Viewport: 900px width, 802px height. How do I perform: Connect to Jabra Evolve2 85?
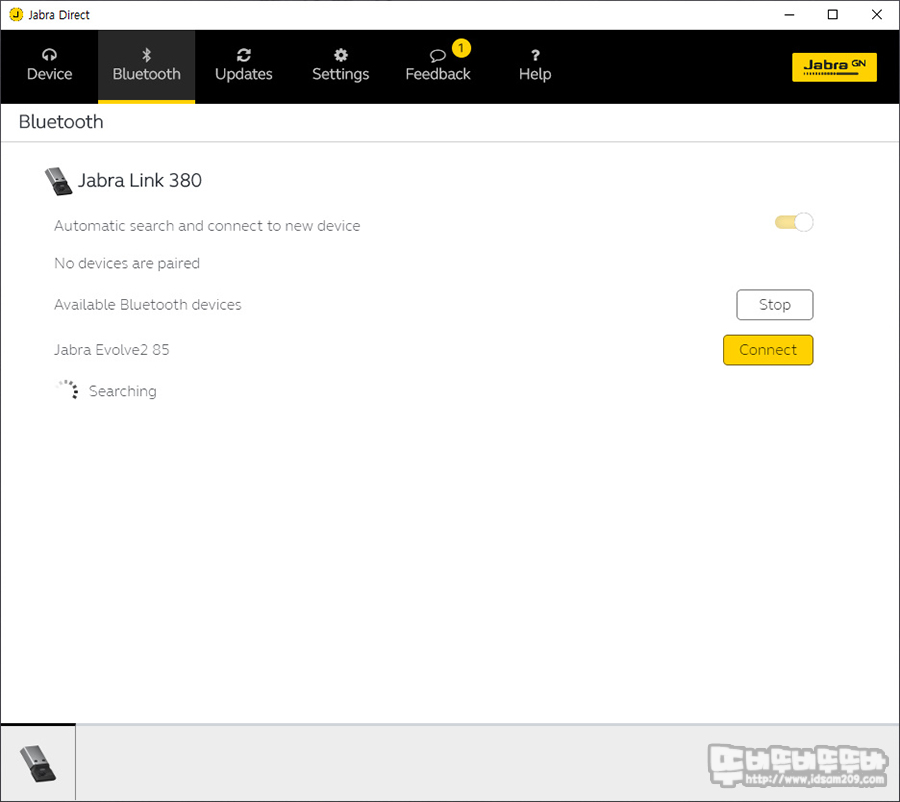point(768,350)
